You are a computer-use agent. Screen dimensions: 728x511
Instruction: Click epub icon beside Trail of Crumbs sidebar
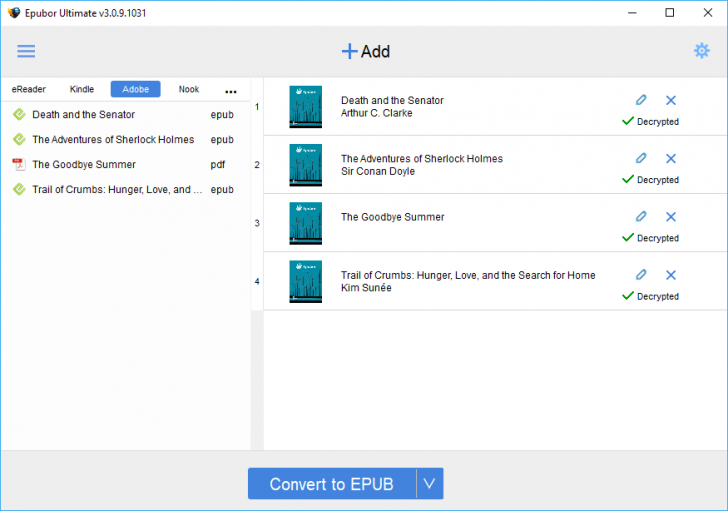tap(19, 189)
